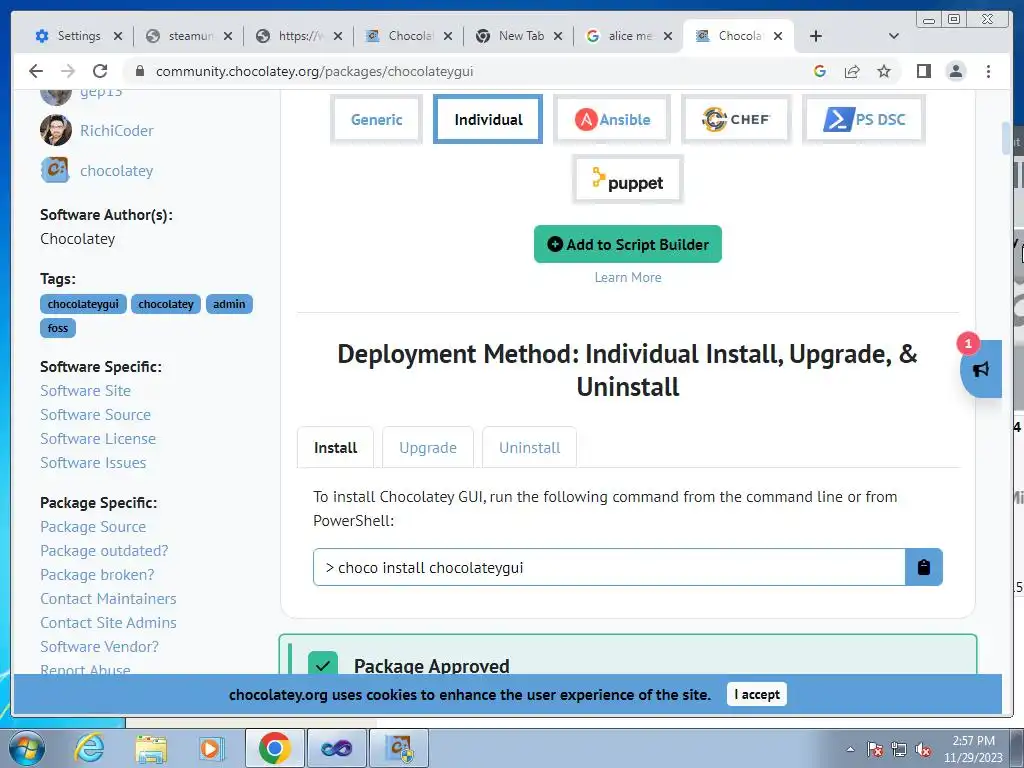Expand the tab search chevron

coord(894,36)
